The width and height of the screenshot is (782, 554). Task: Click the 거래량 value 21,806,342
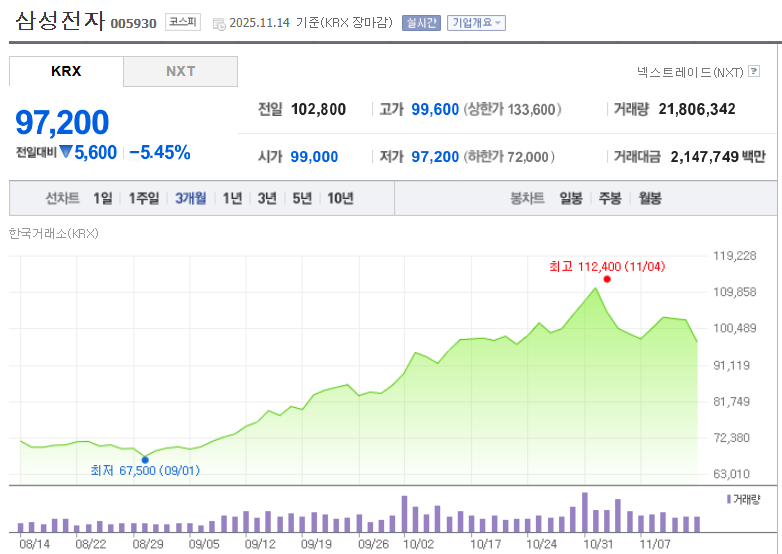point(697,109)
